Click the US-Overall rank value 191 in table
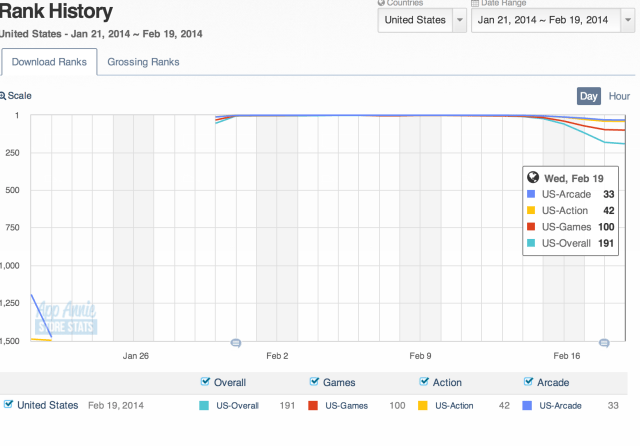Image resolution: width=640 pixels, height=446 pixels. tap(287, 406)
